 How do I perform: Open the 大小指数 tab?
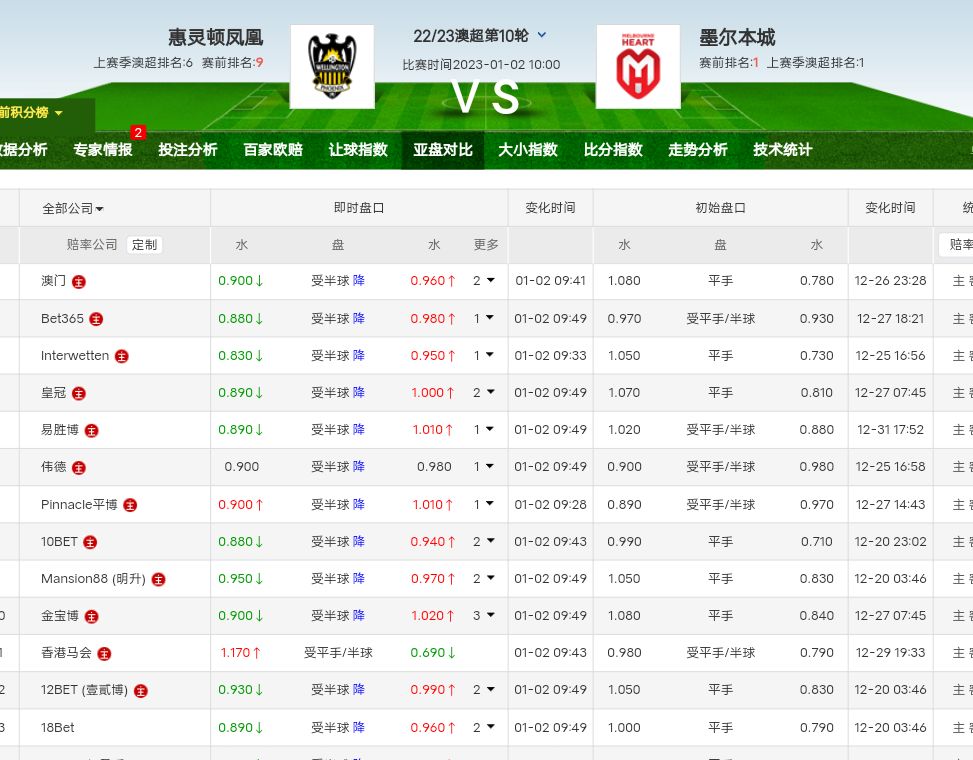pyautogui.click(x=528, y=150)
